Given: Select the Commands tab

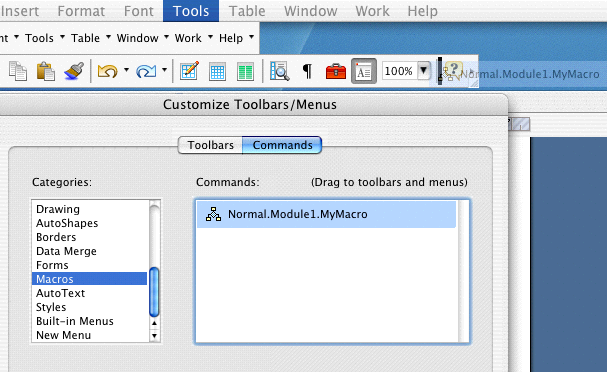Looking at the screenshot, I should (x=282, y=145).
